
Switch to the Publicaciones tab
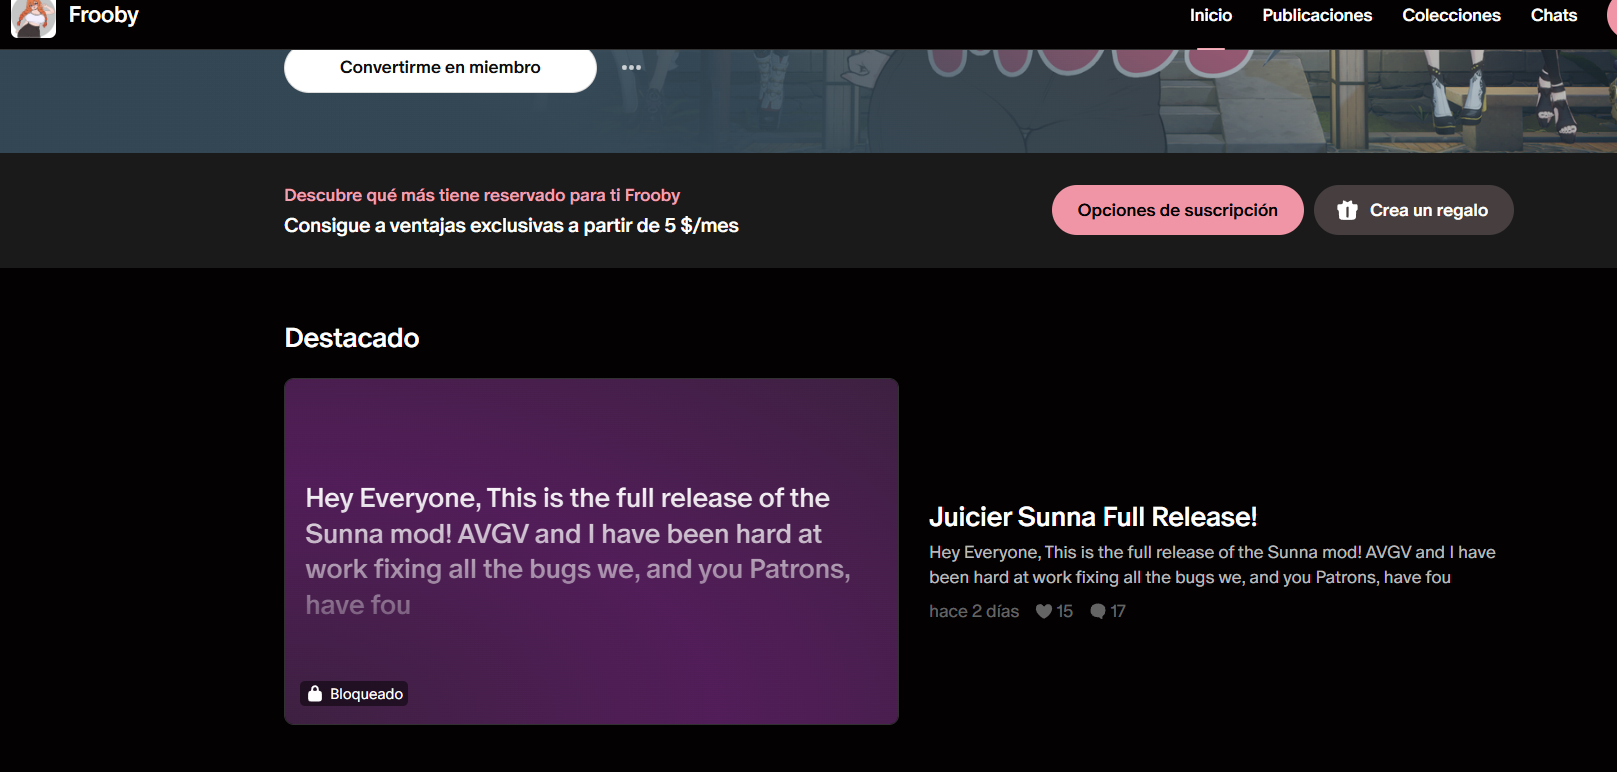click(1317, 15)
